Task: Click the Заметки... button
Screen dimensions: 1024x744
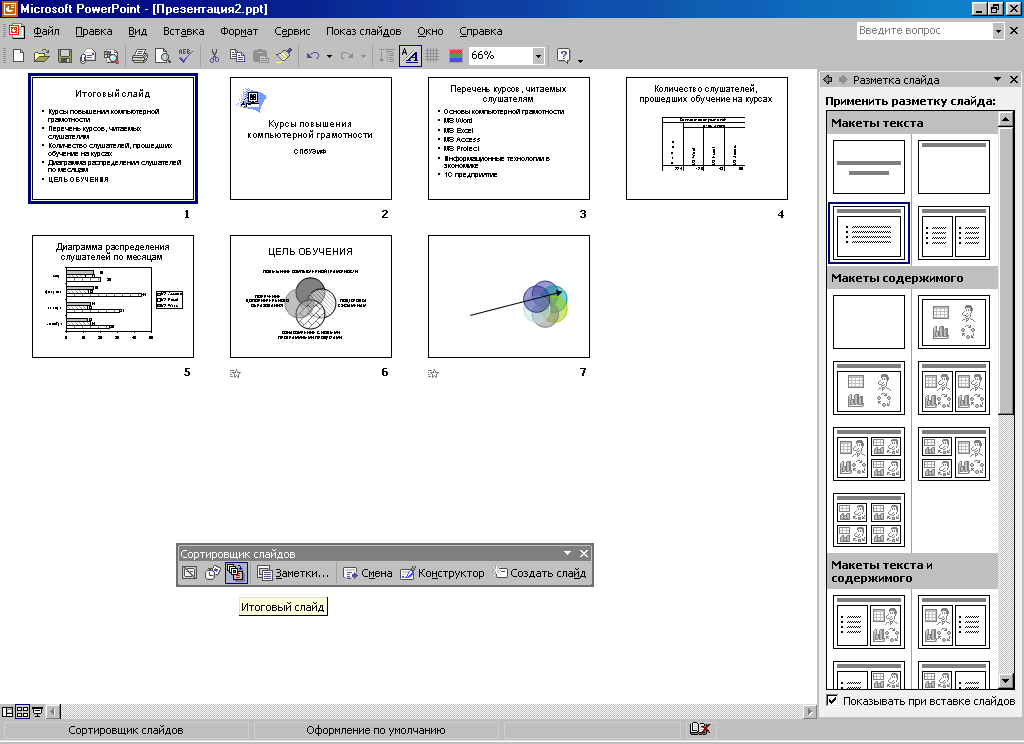Action: click(x=293, y=573)
